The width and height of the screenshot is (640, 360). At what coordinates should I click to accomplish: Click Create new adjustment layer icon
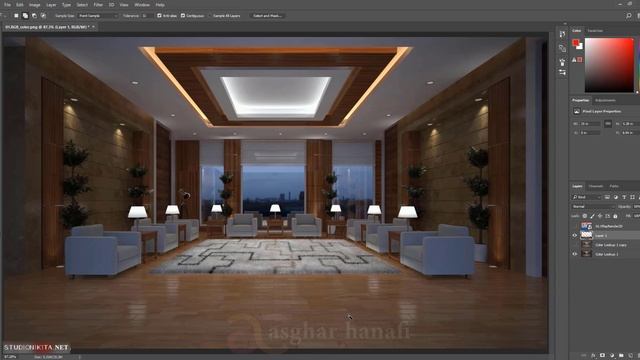point(612,356)
